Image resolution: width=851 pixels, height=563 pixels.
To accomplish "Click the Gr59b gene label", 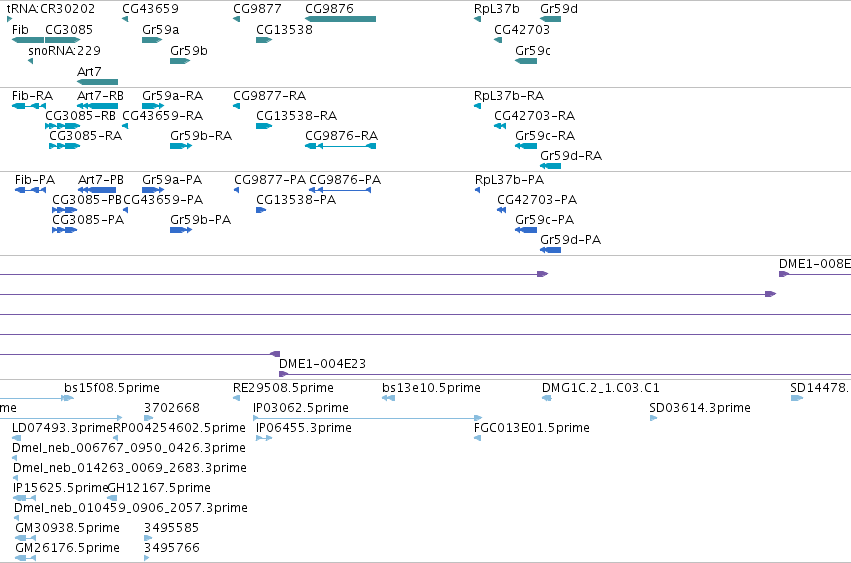I will 189,51.
